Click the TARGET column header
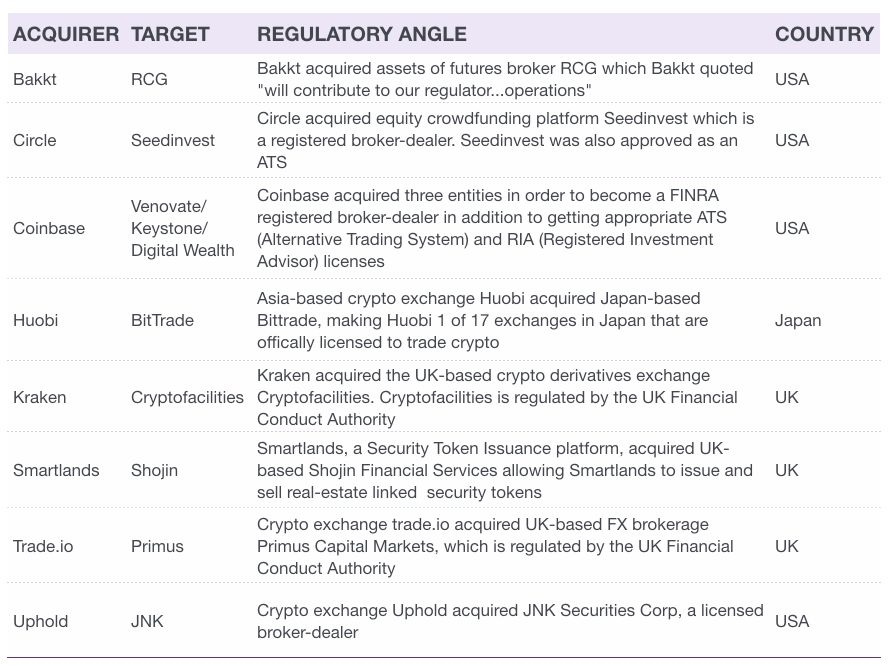 [x=170, y=34]
